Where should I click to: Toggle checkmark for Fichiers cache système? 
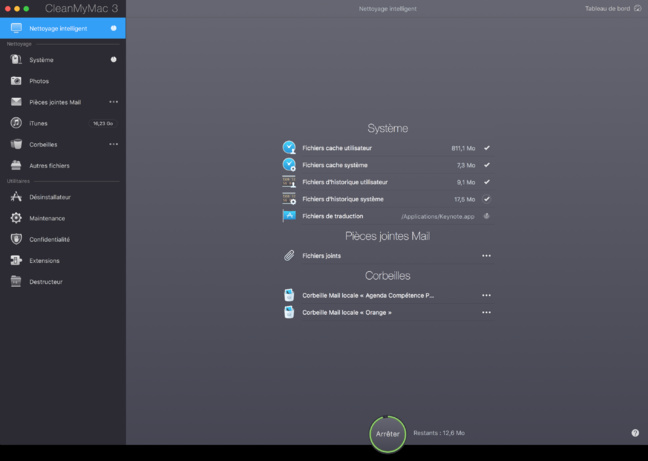pos(487,165)
